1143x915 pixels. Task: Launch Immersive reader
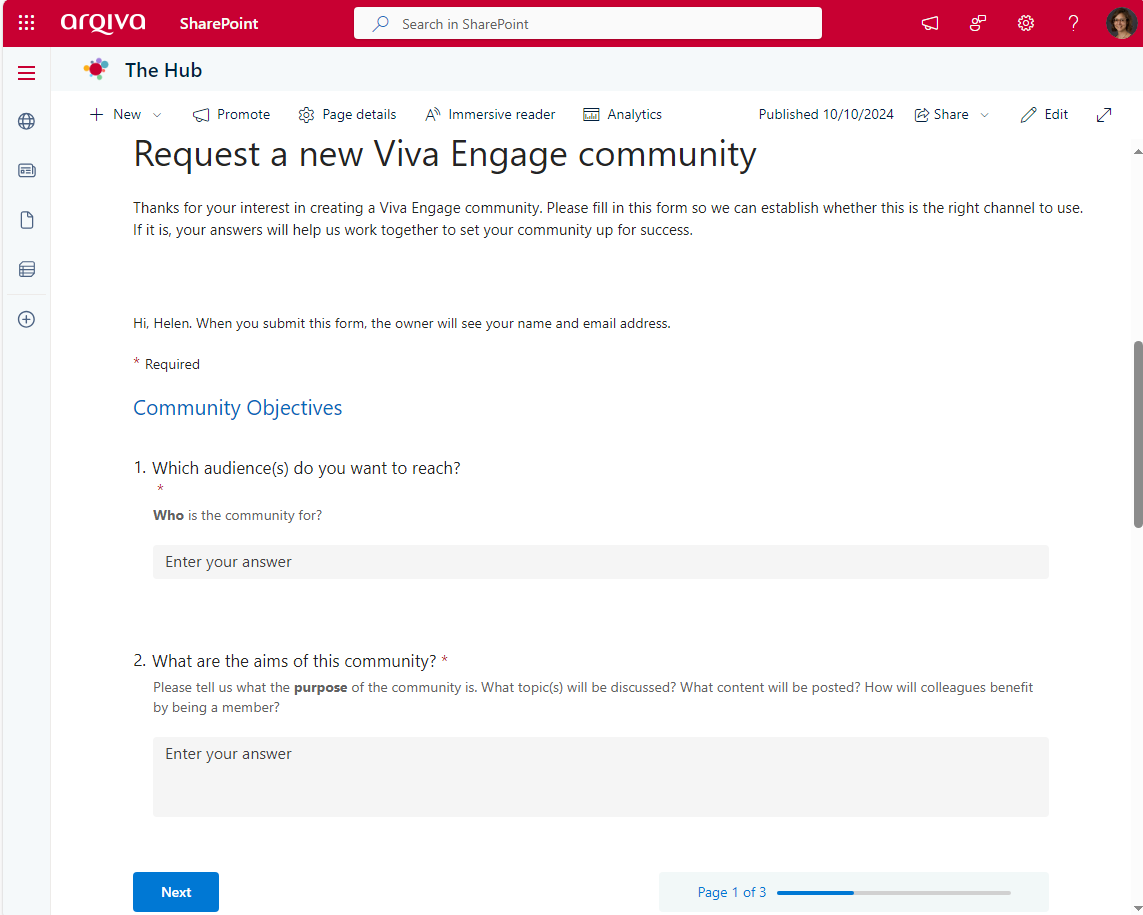(490, 114)
